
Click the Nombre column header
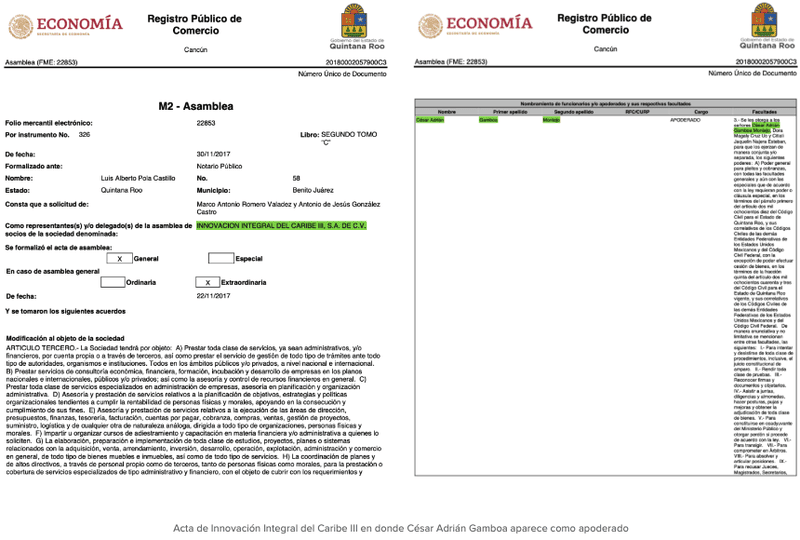click(x=446, y=111)
